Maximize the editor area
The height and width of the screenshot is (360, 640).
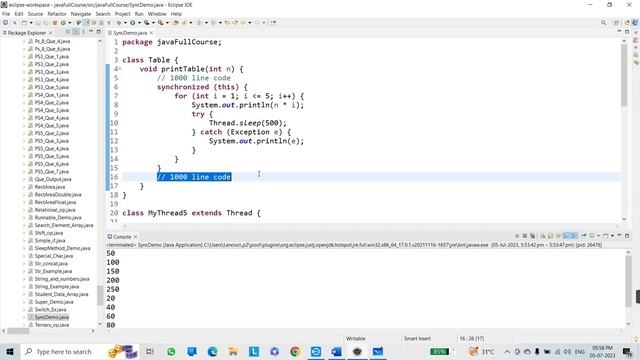tap(627, 32)
